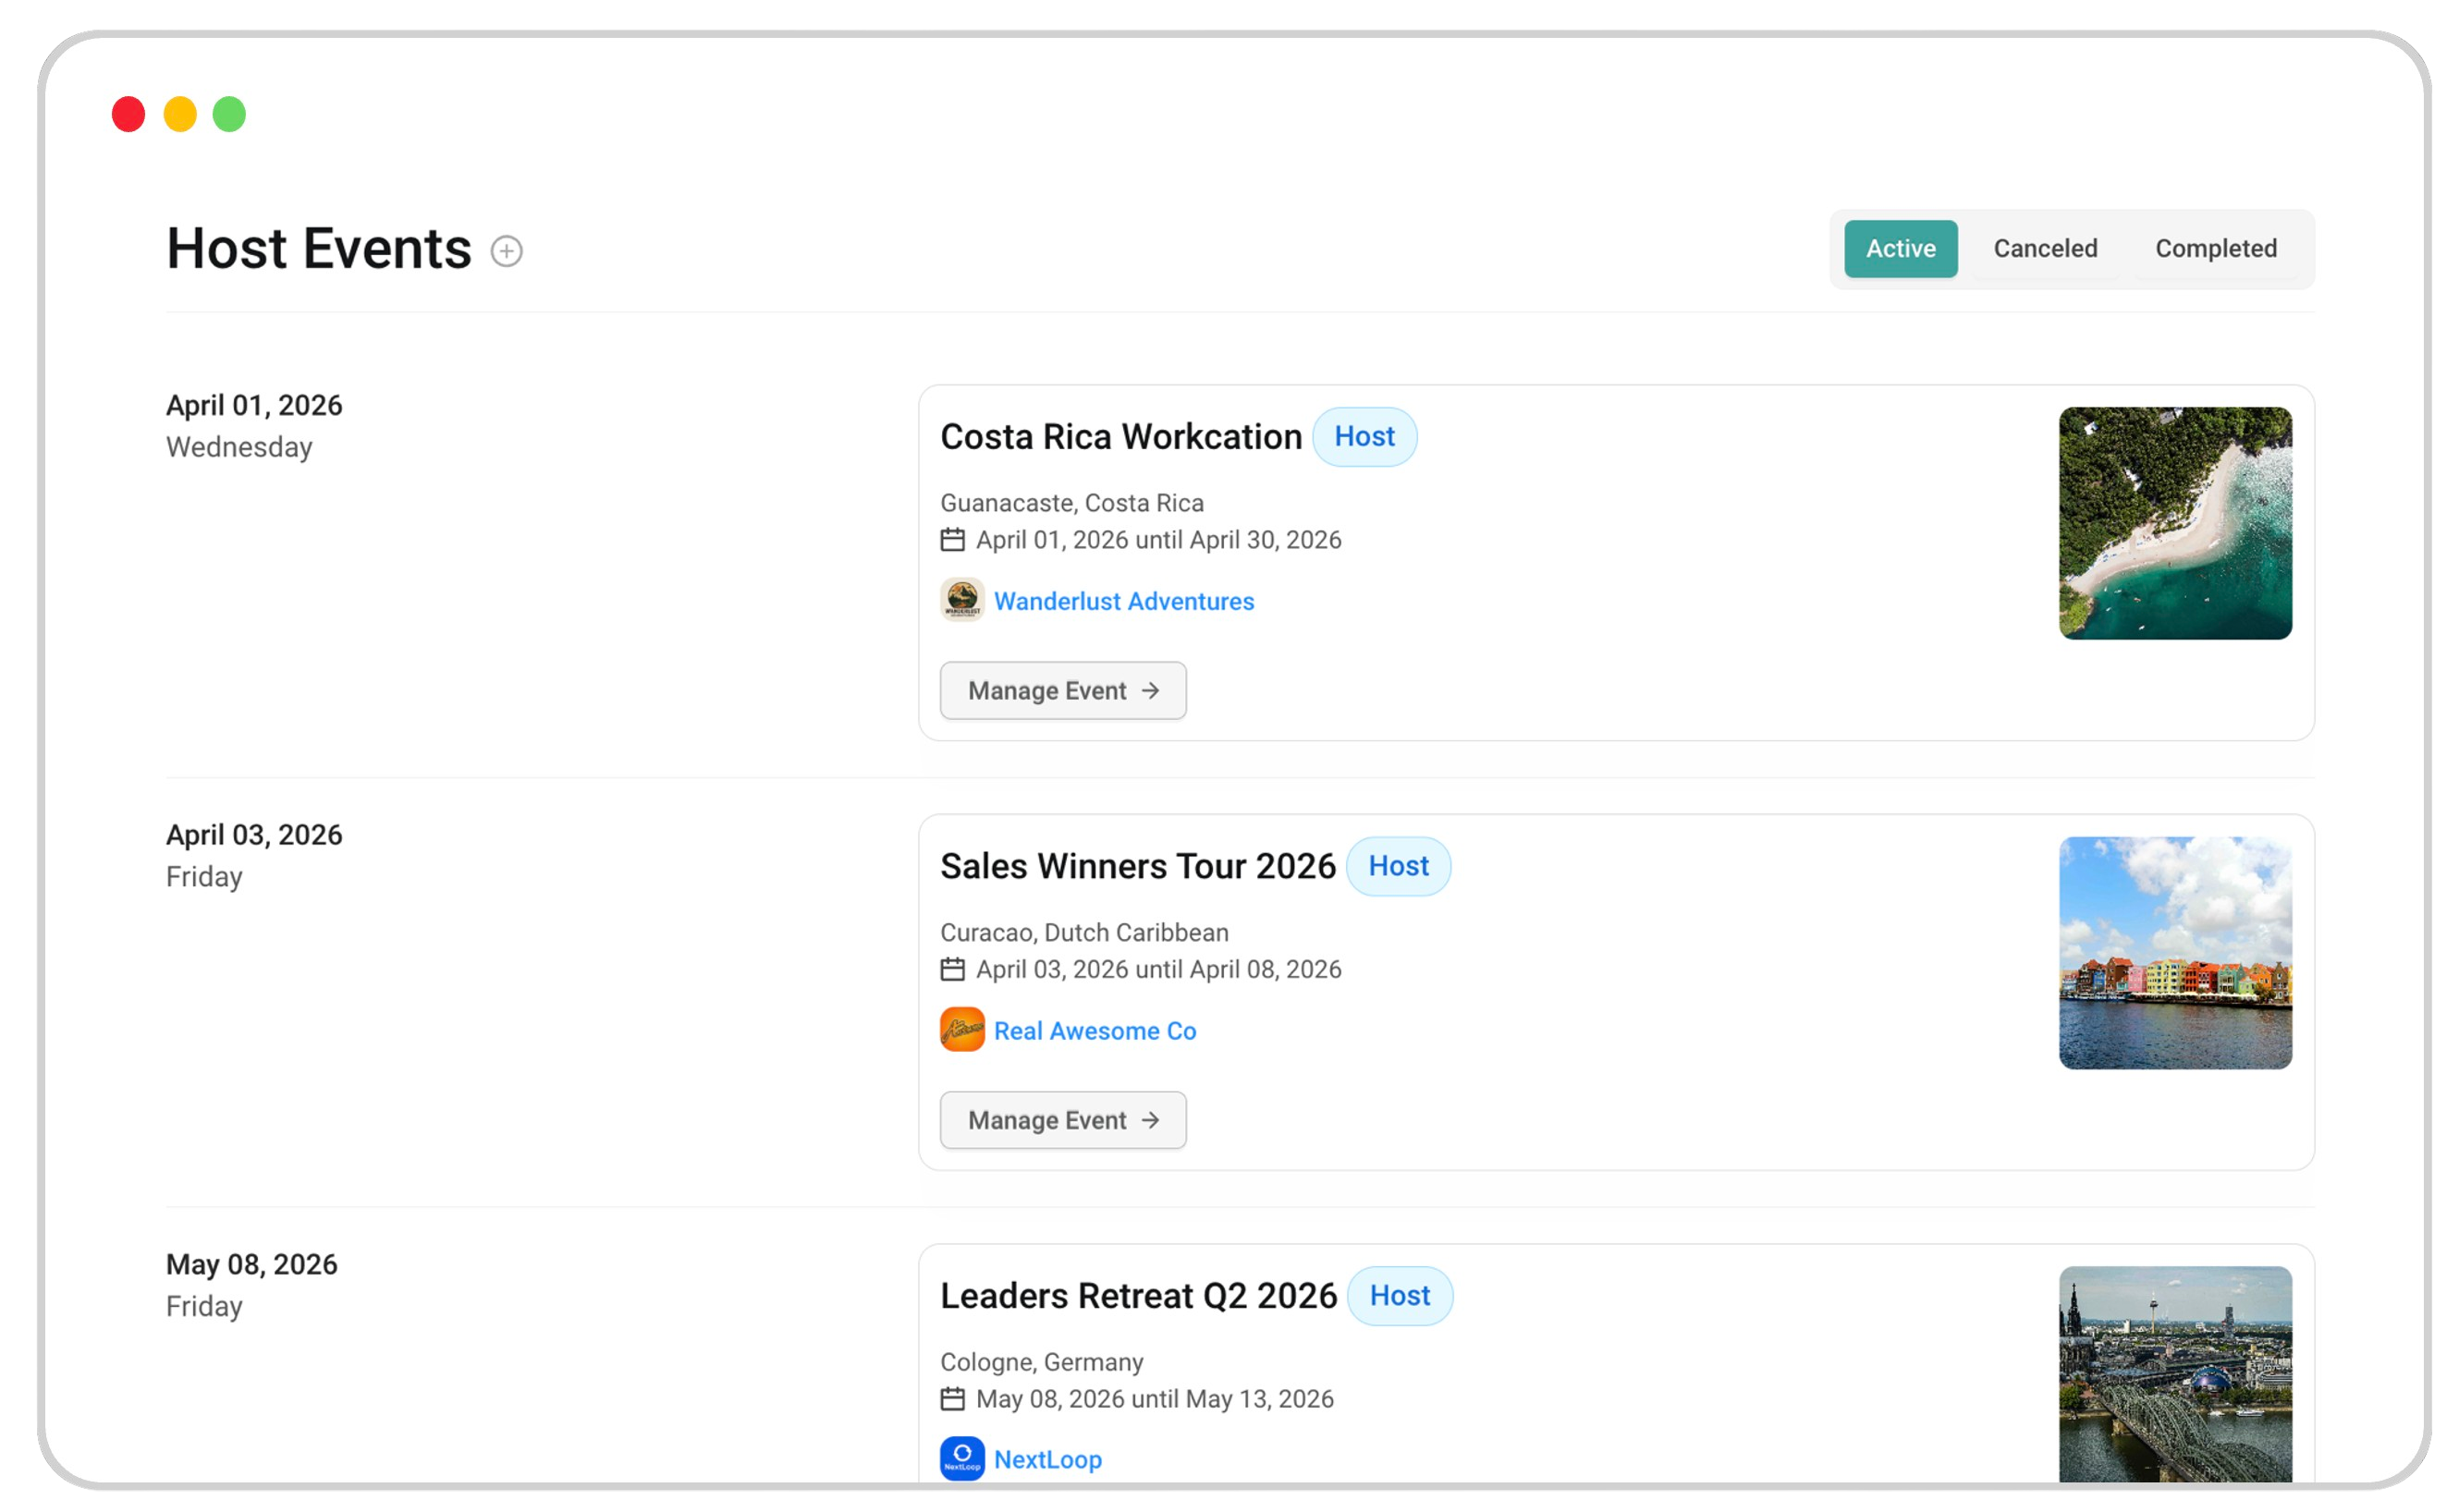The width and height of the screenshot is (2459, 1512).
Task: Click the Wanderlust Adventures logo icon
Action: pyautogui.click(x=962, y=600)
